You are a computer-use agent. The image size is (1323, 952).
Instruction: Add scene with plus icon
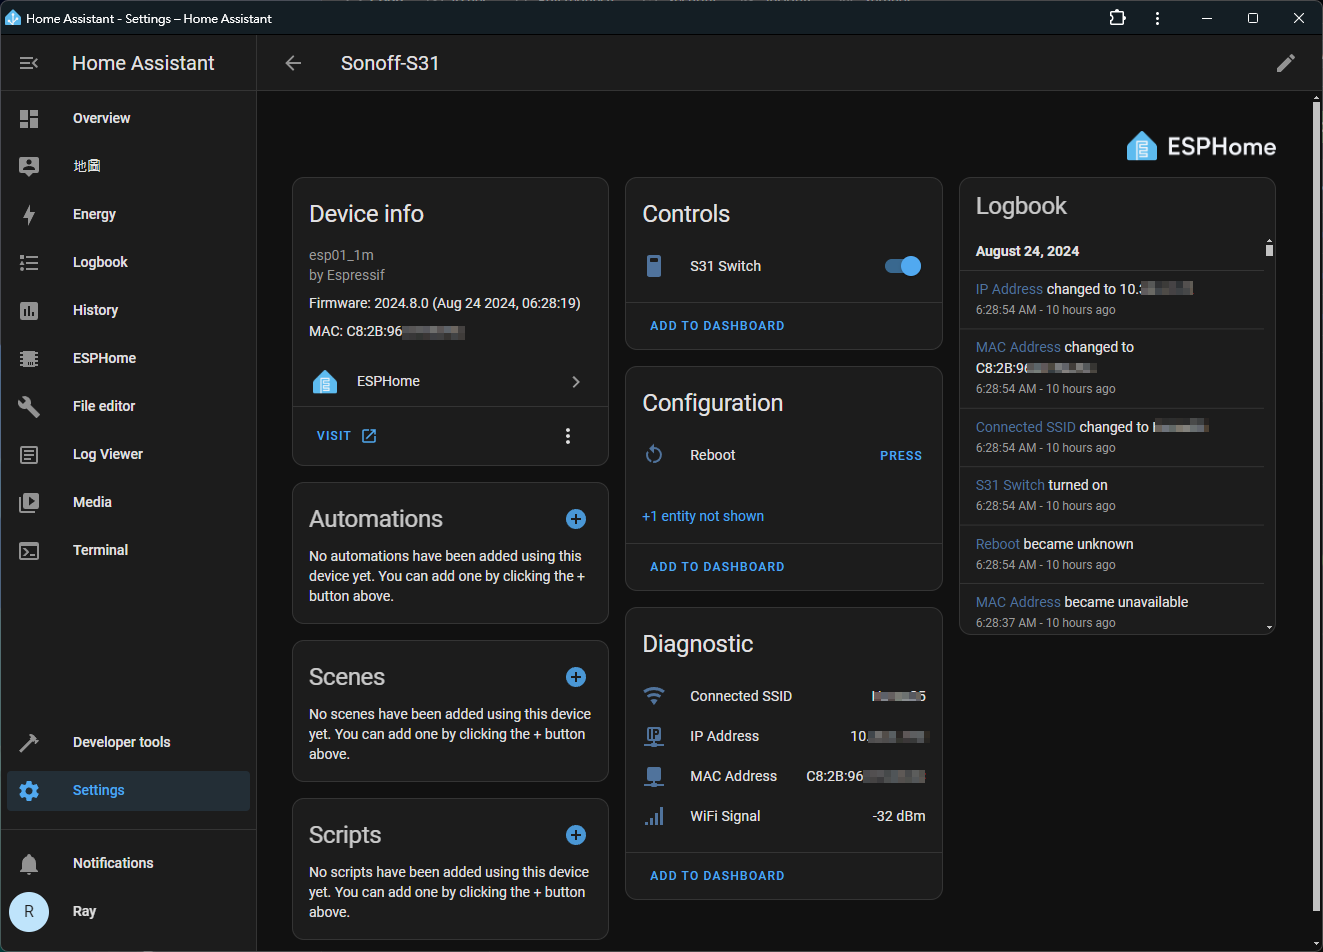coord(576,677)
